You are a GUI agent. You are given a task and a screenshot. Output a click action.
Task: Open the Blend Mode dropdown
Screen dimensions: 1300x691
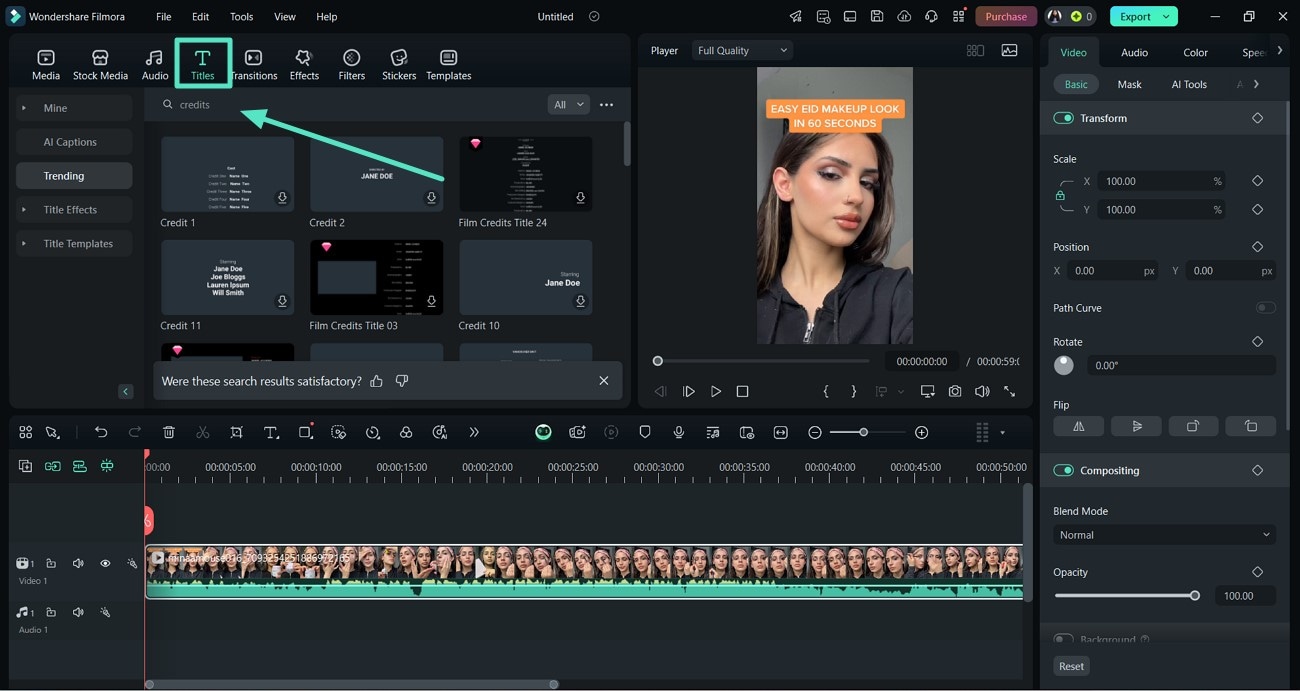tap(1164, 535)
